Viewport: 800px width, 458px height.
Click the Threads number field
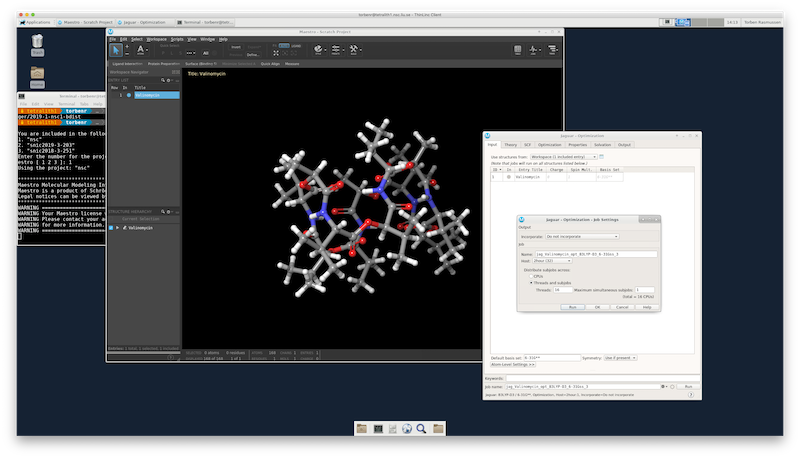[562, 290]
